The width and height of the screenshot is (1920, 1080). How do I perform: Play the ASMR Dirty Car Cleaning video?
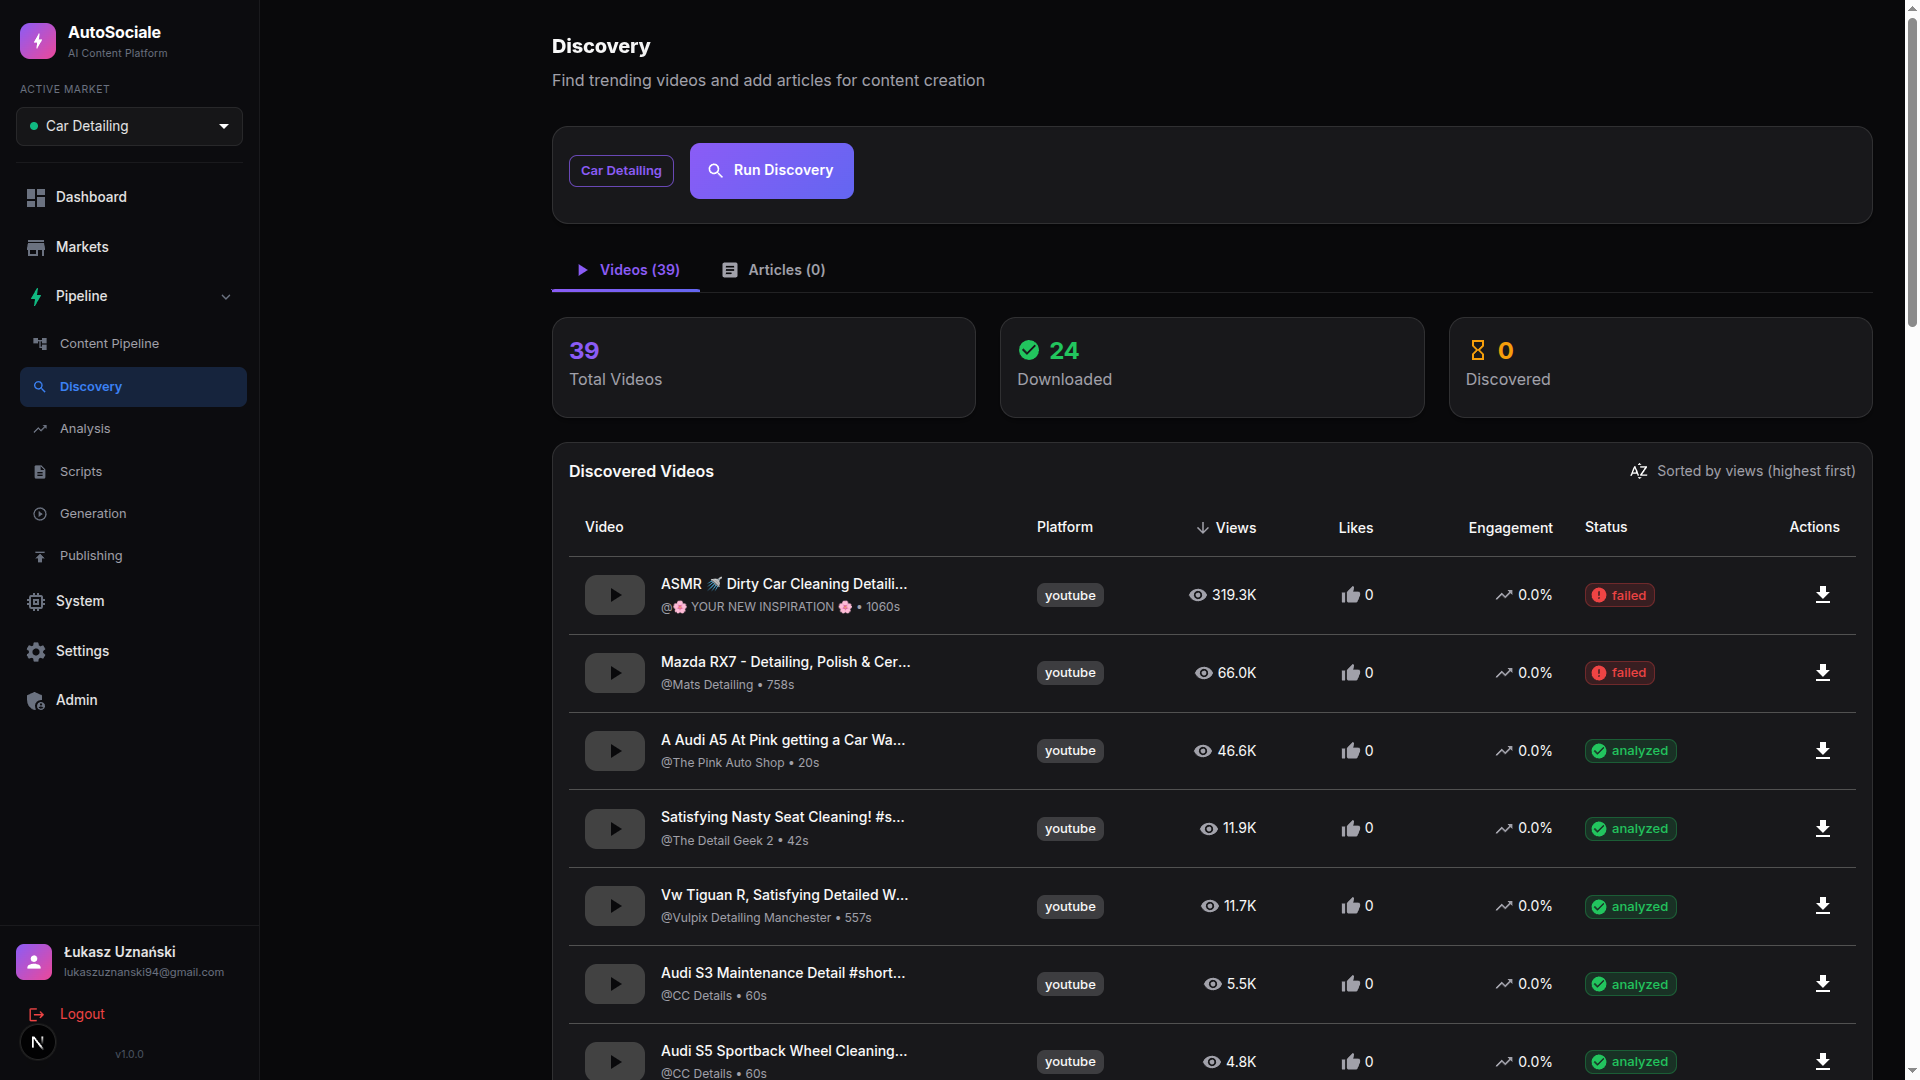click(614, 594)
